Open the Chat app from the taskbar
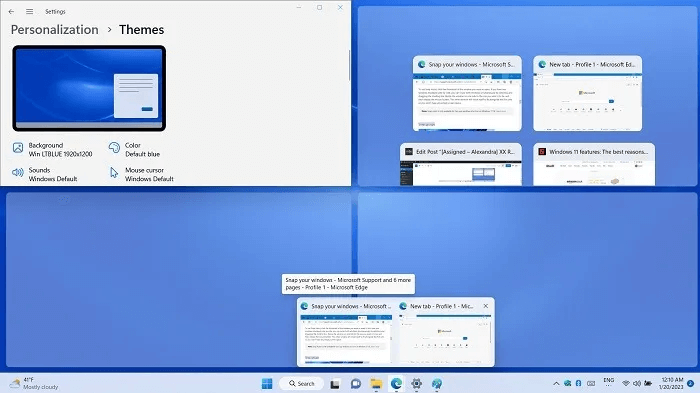This screenshot has width=700, height=393. click(356, 384)
